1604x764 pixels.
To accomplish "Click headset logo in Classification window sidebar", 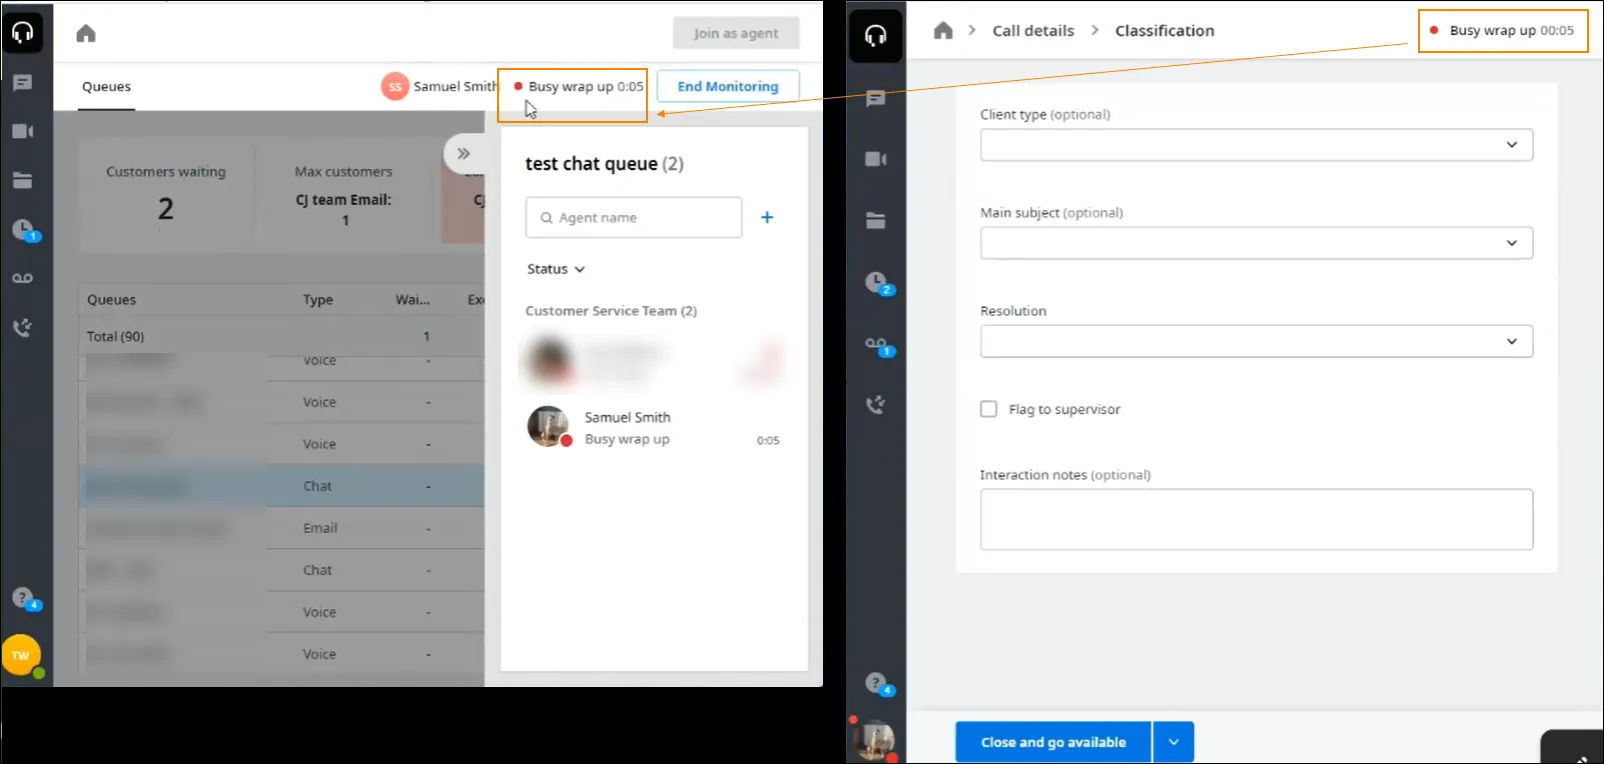I will click(876, 36).
